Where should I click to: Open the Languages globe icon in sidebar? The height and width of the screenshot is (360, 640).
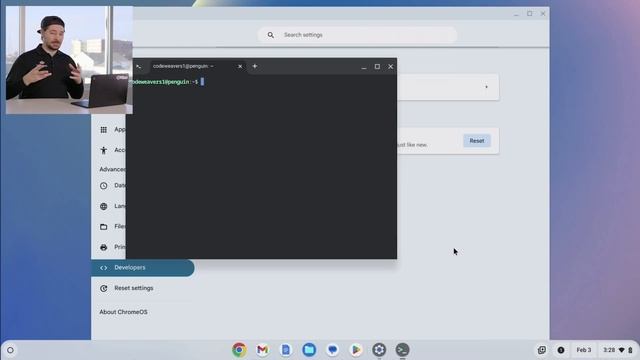tap(104, 206)
